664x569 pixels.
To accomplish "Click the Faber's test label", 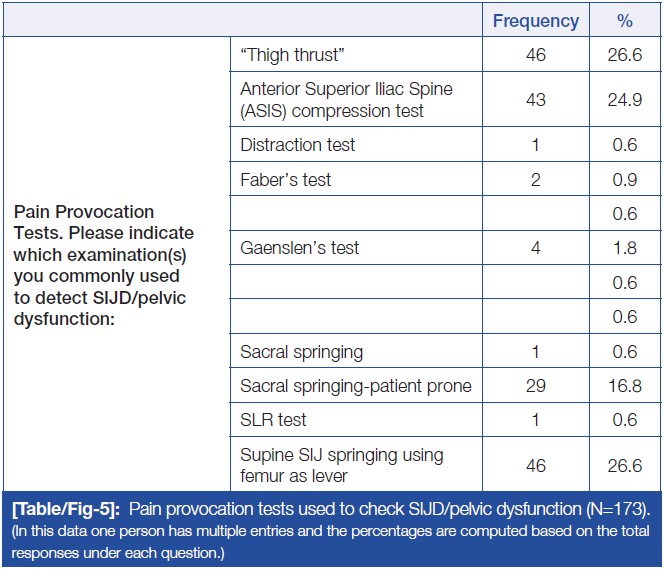I will coord(286,180).
